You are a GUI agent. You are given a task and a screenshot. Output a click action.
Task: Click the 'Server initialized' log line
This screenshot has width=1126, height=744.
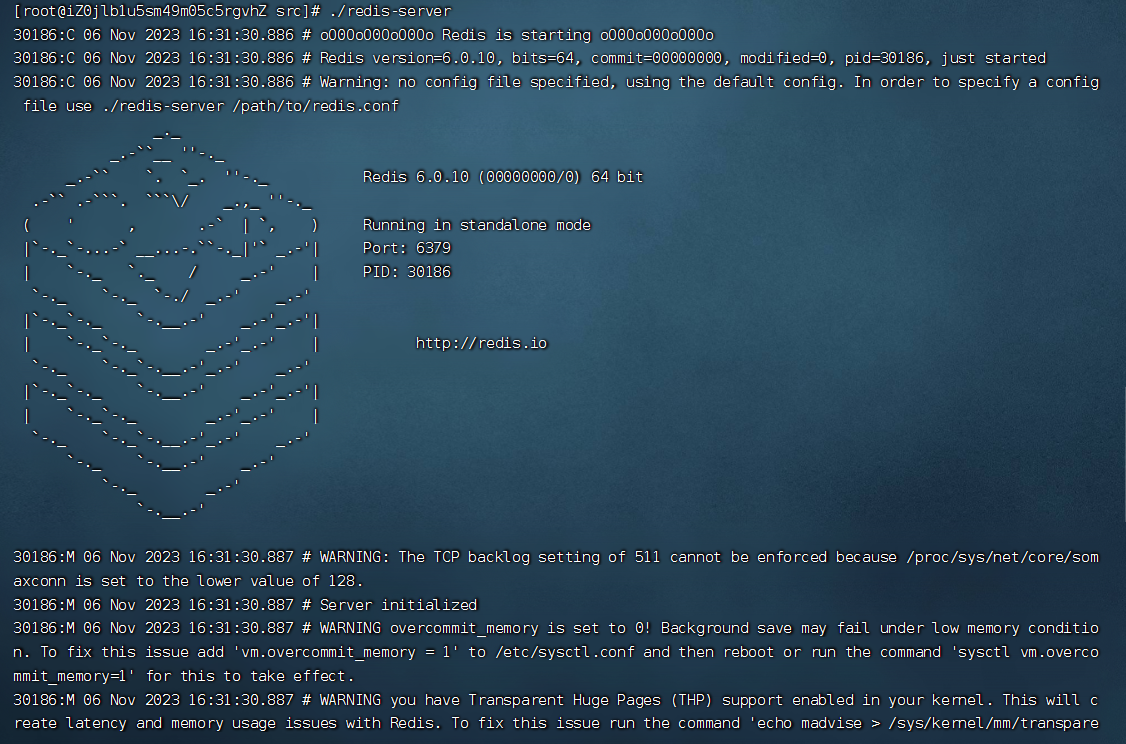tap(399, 605)
